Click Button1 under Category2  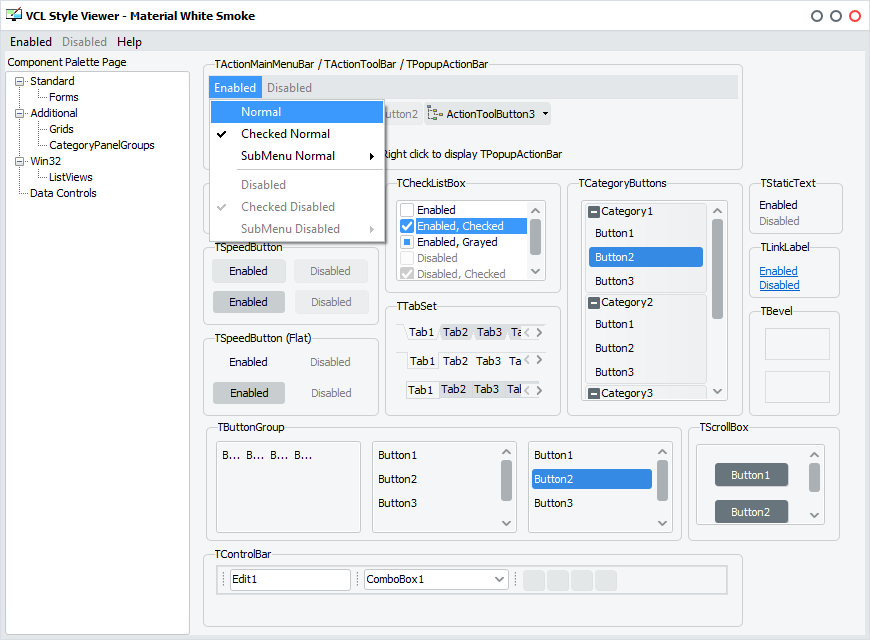[645, 324]
